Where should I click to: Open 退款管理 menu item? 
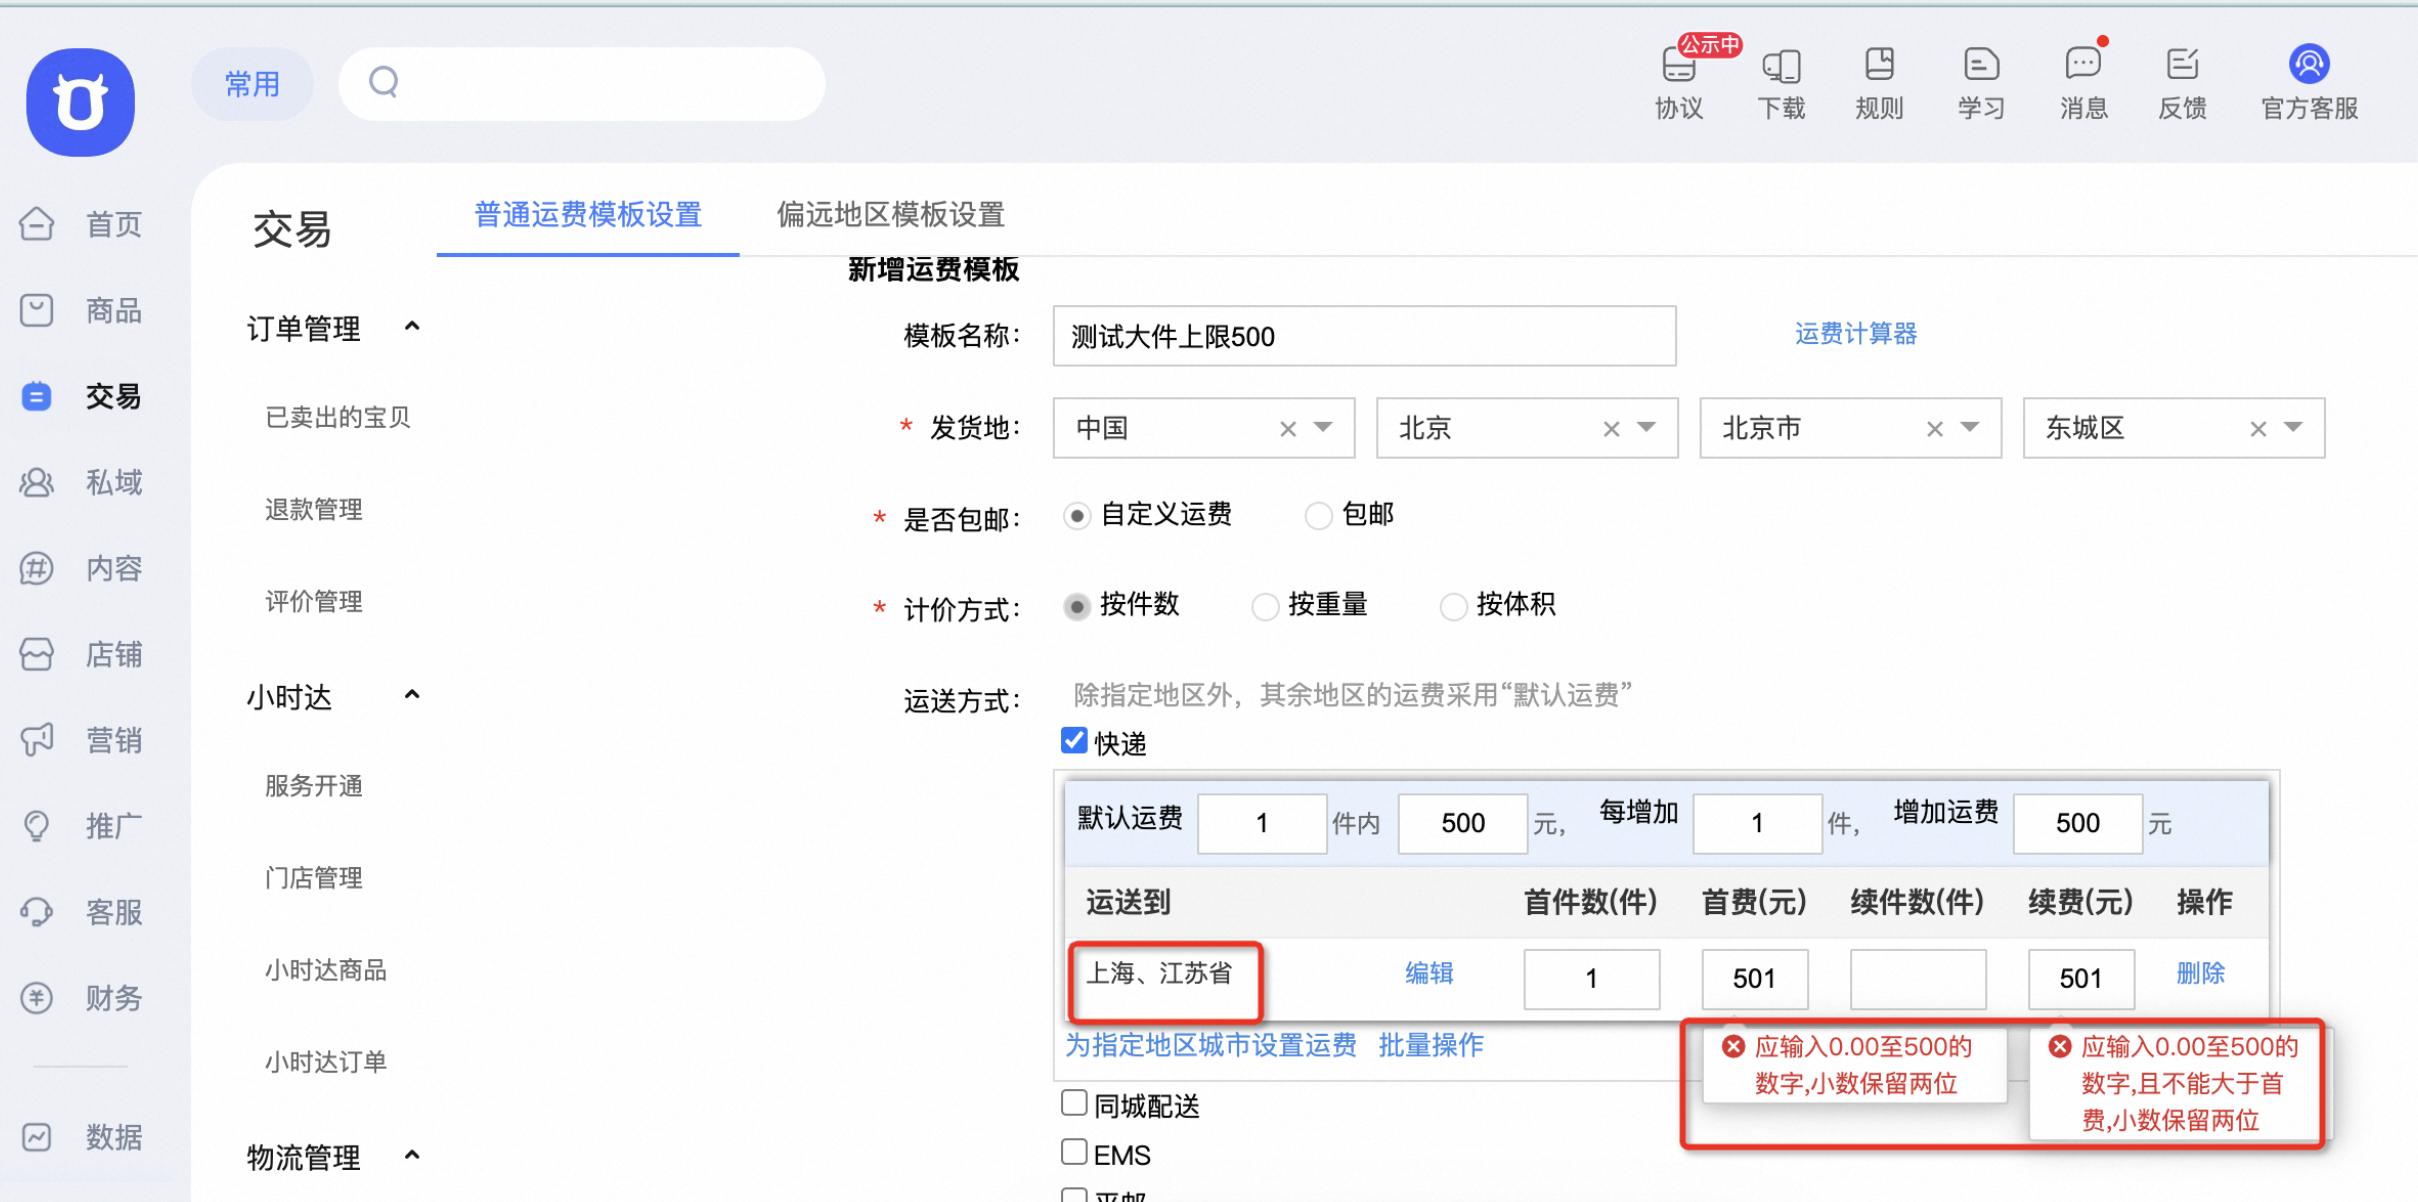[313, 509]
